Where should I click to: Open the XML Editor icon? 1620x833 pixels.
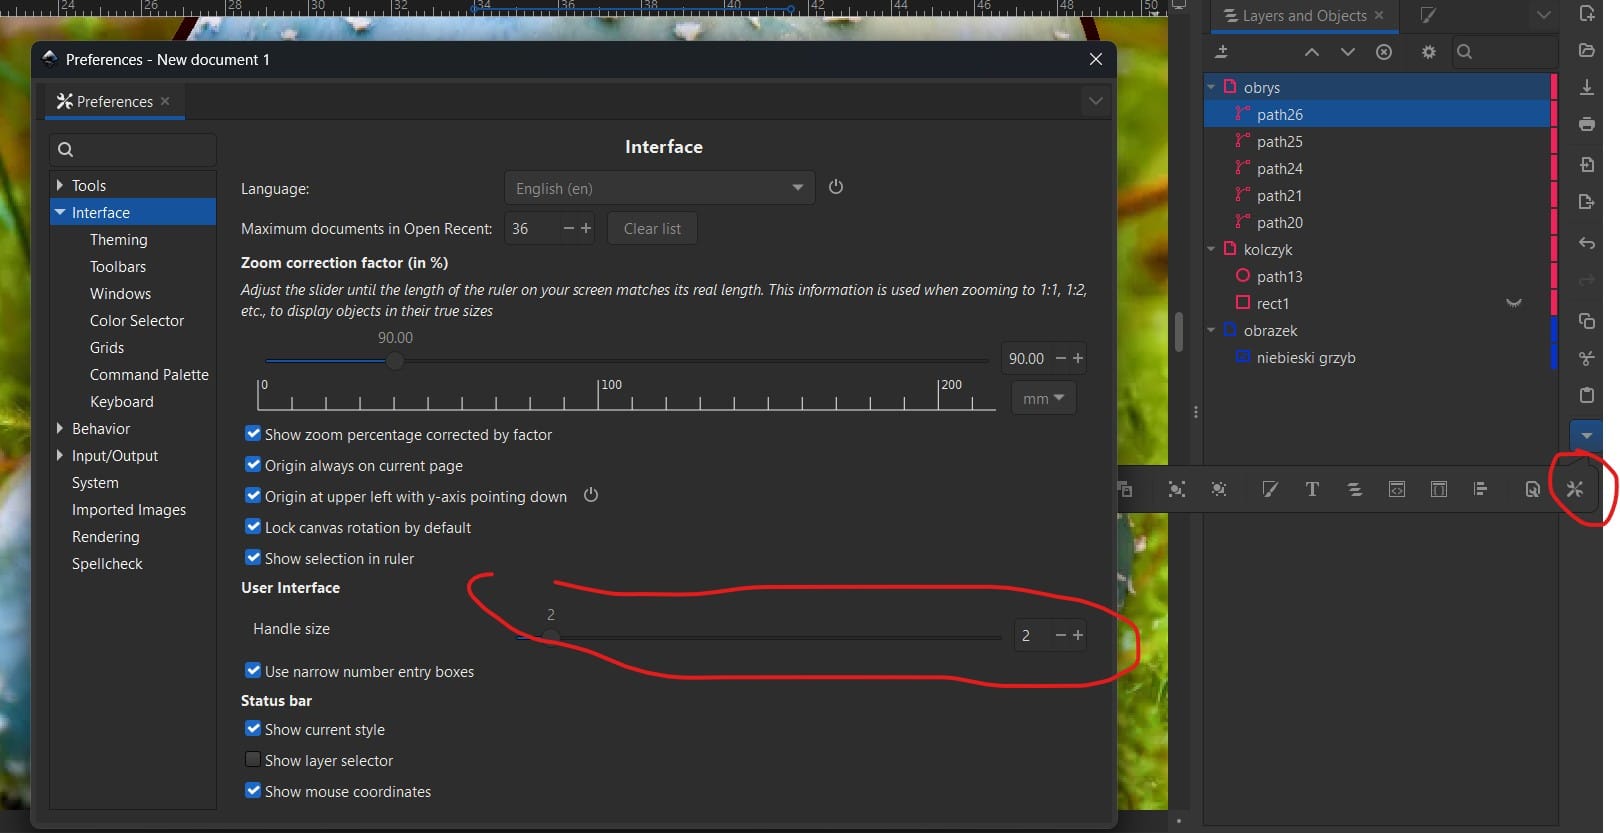(x=1396, y=489)
